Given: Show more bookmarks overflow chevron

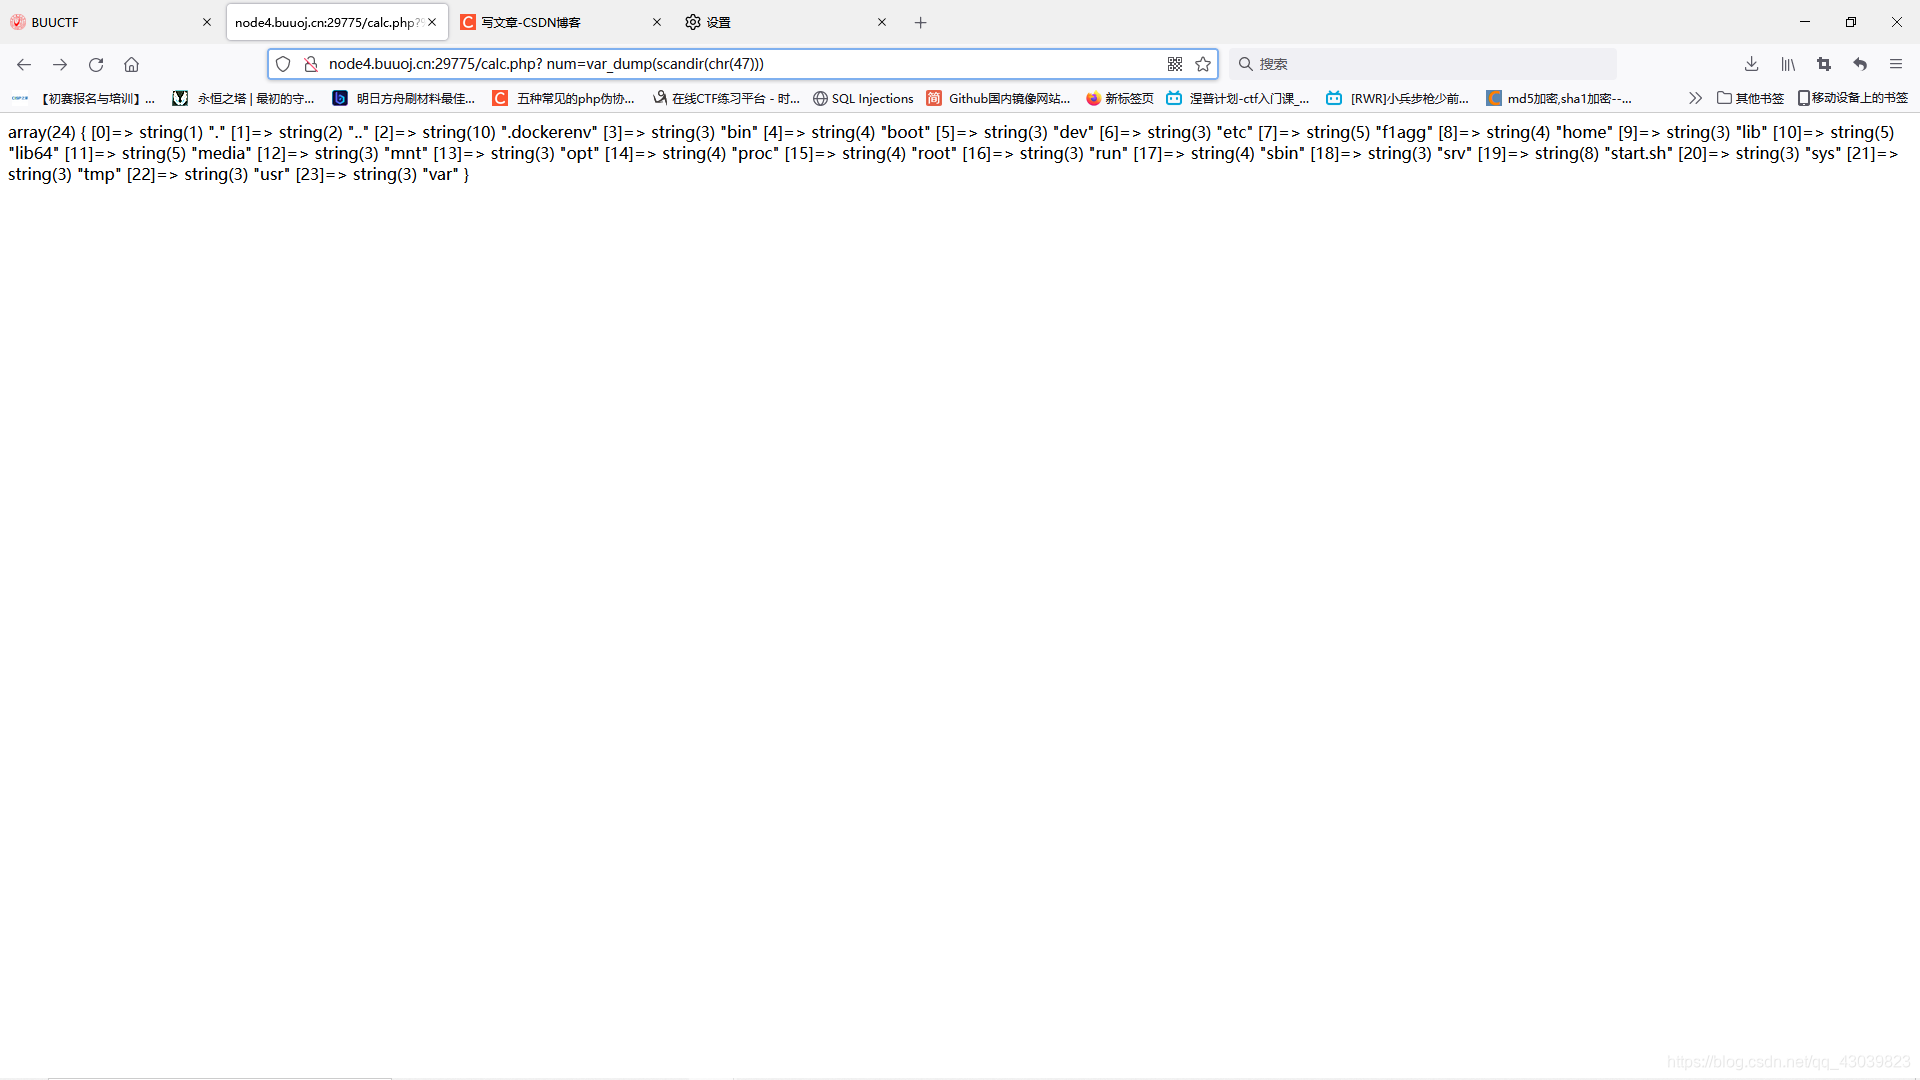Looking at the screenshot, I should click(1695, 98).
